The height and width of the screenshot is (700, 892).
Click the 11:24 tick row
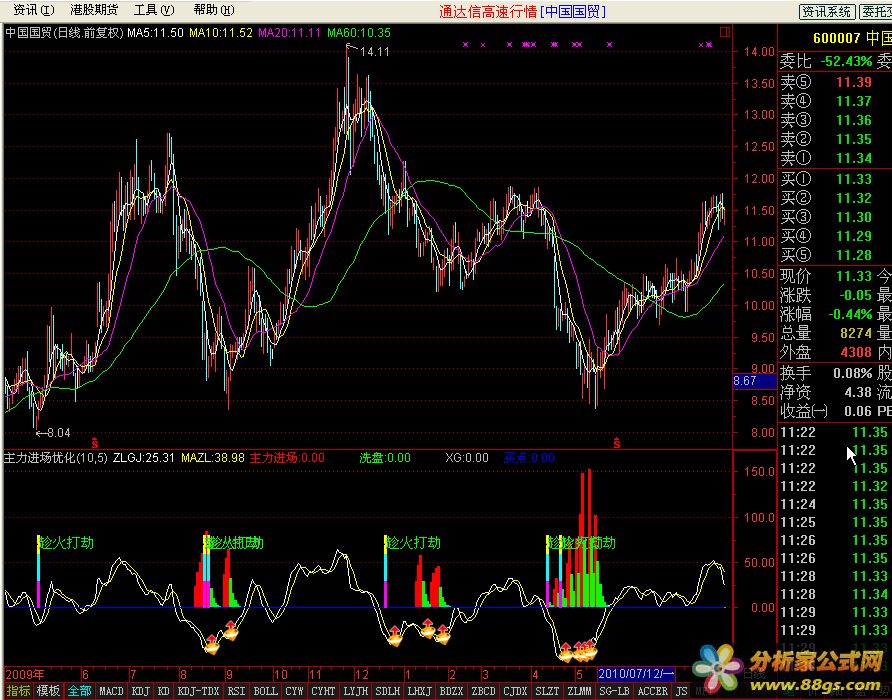click(x=835, y=504)
